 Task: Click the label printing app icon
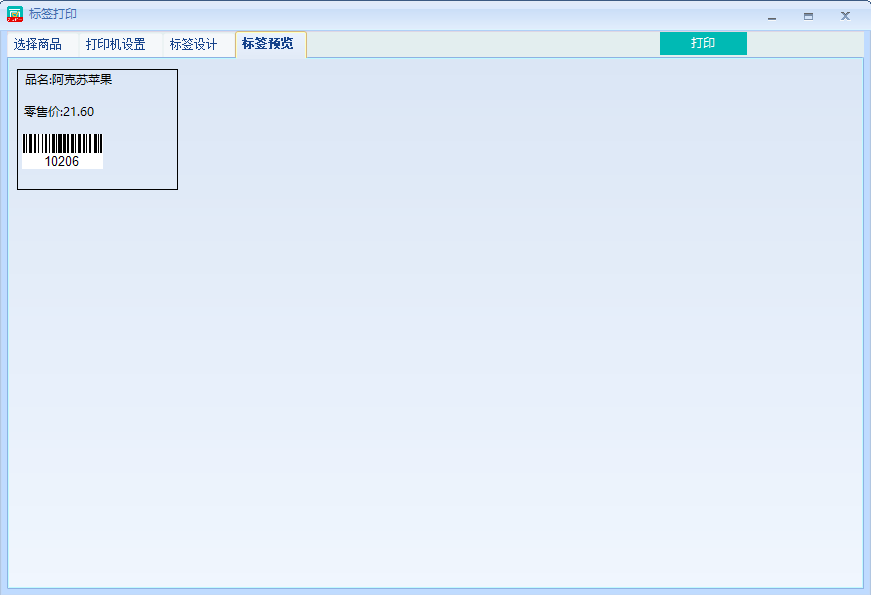(x=15, y=15)
